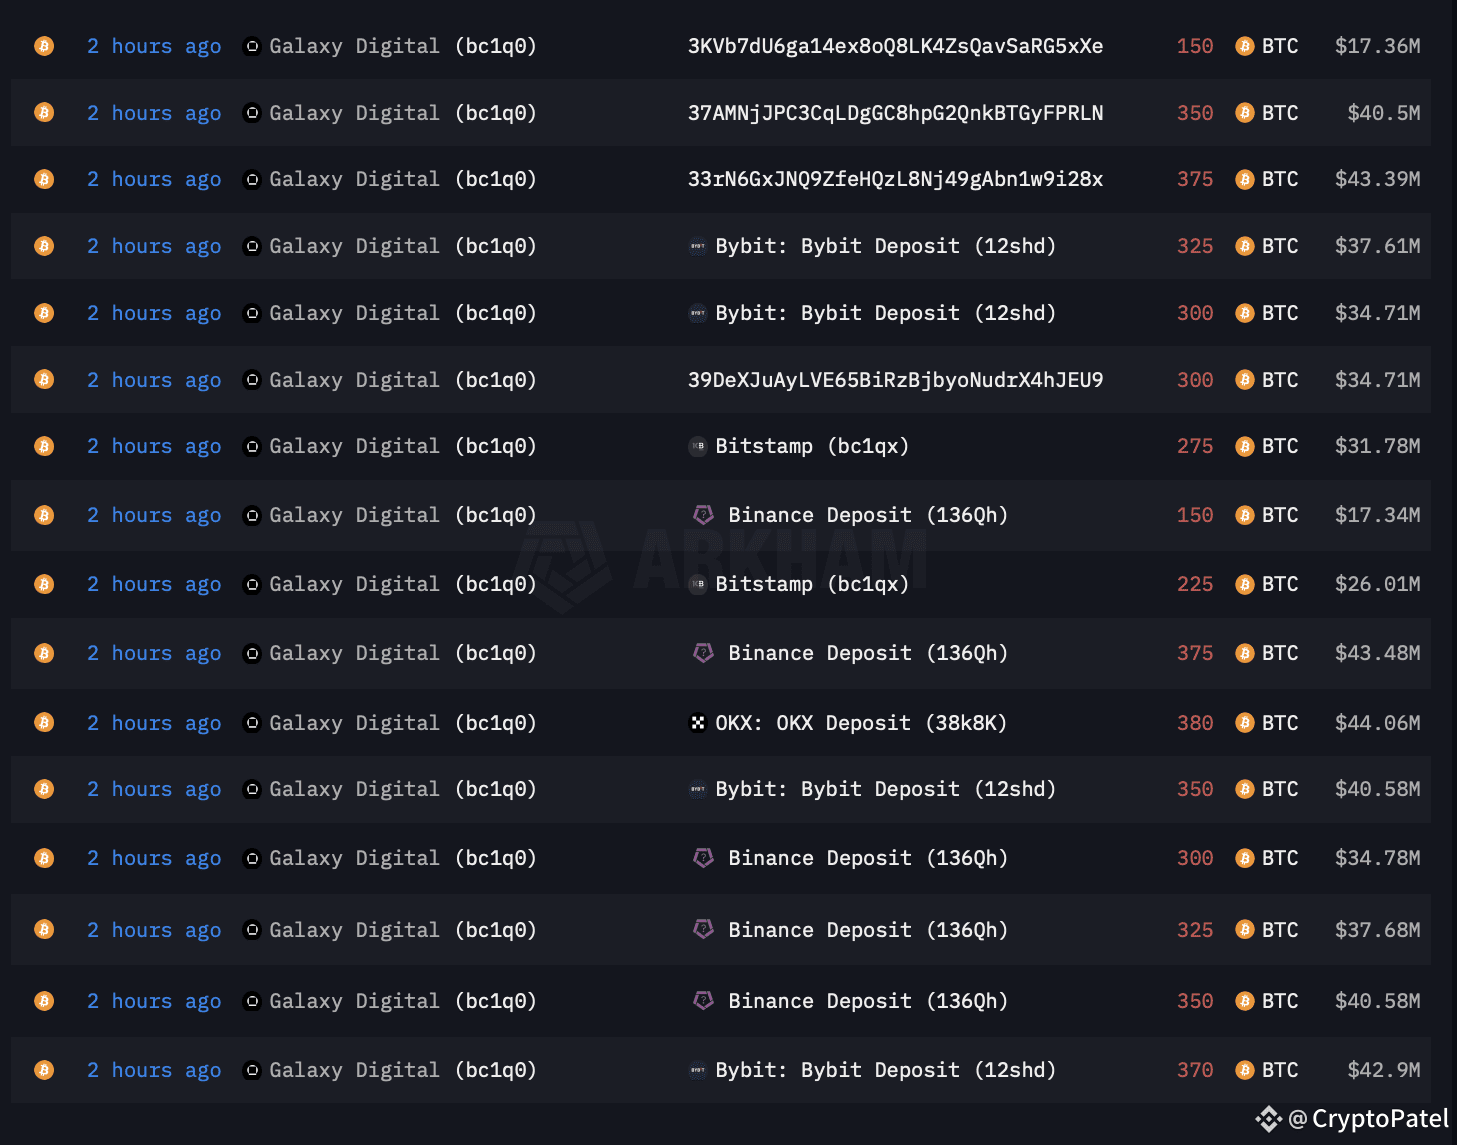
Task: Click the BTC coin icon beside $40.5M
Action: point(1244,113)
